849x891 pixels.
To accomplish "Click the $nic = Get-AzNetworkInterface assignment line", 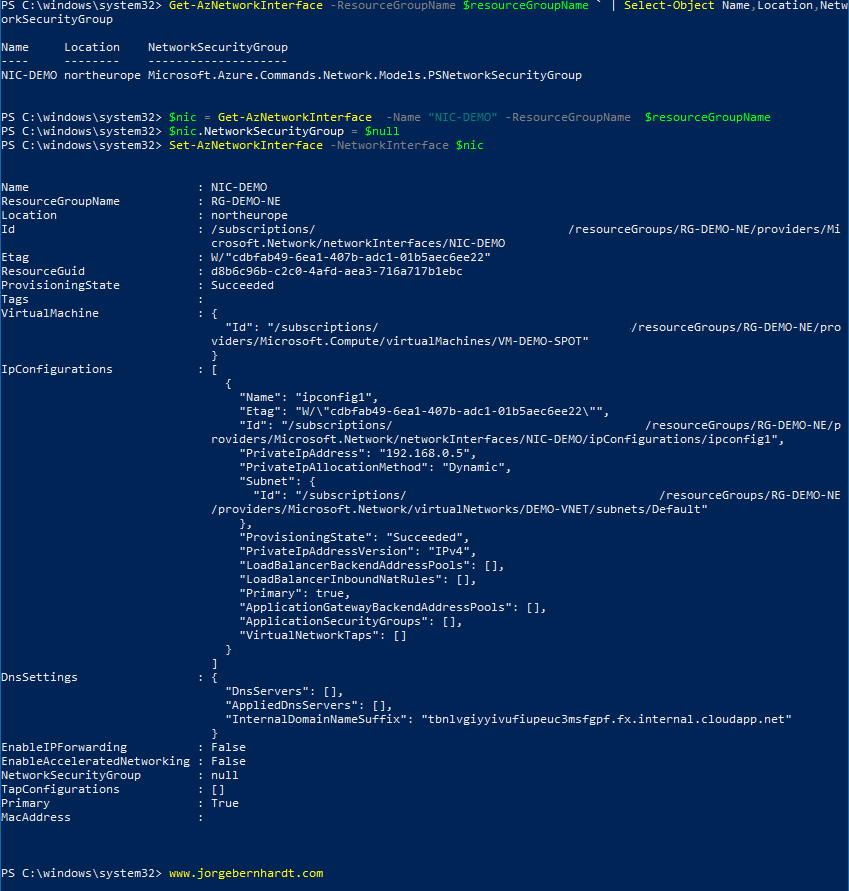I will [469, 117].
